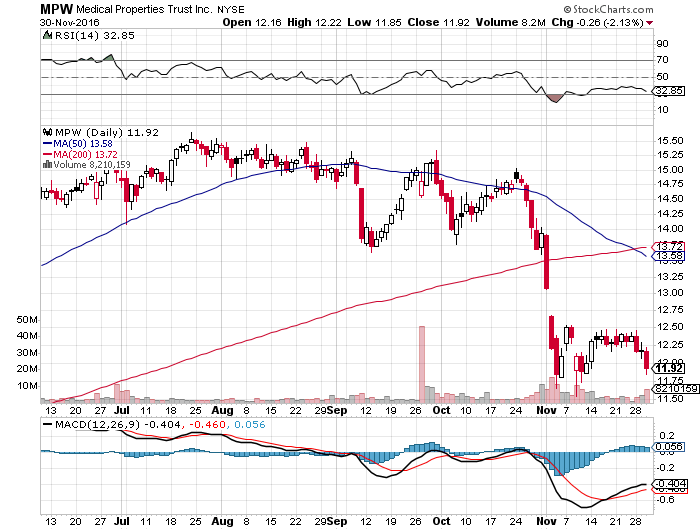
Task: Click the MACD(12,26,9) -0.404 legend label
Action: [118, 425]
